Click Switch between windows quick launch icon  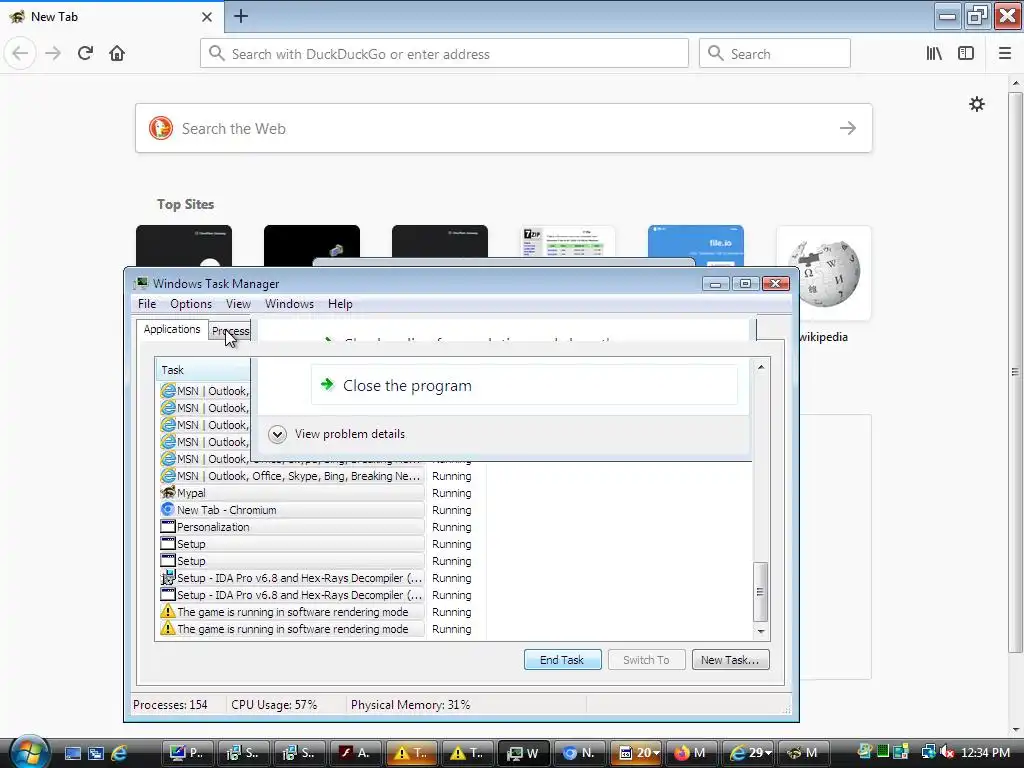point(96,753)
